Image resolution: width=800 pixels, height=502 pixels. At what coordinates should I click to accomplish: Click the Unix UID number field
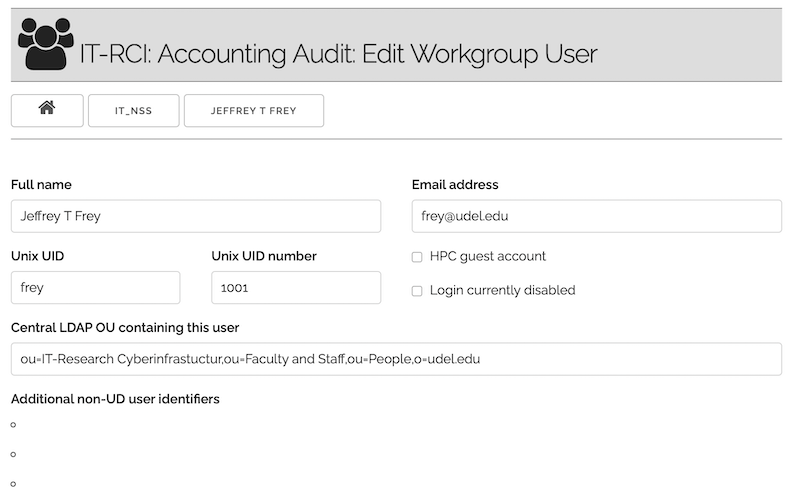click(296, 288)
